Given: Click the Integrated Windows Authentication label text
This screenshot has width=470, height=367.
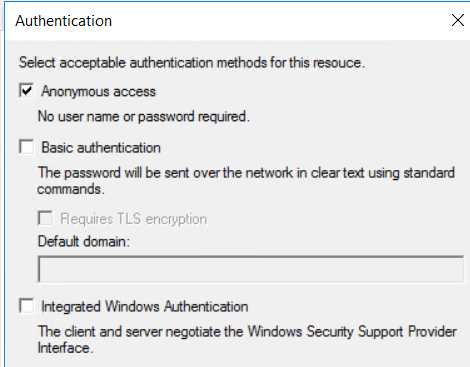Looking at the screenshot, I should (x=145, y=306).
